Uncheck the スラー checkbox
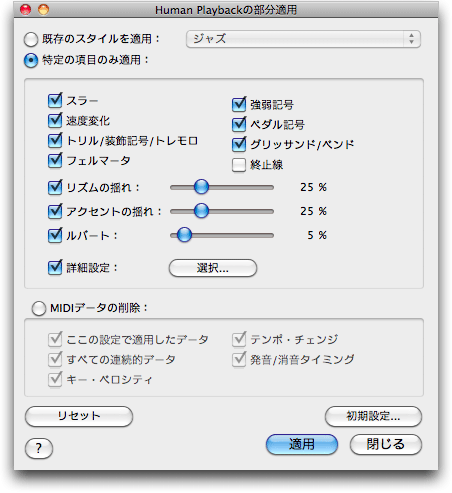 click(x=55, y=100)
